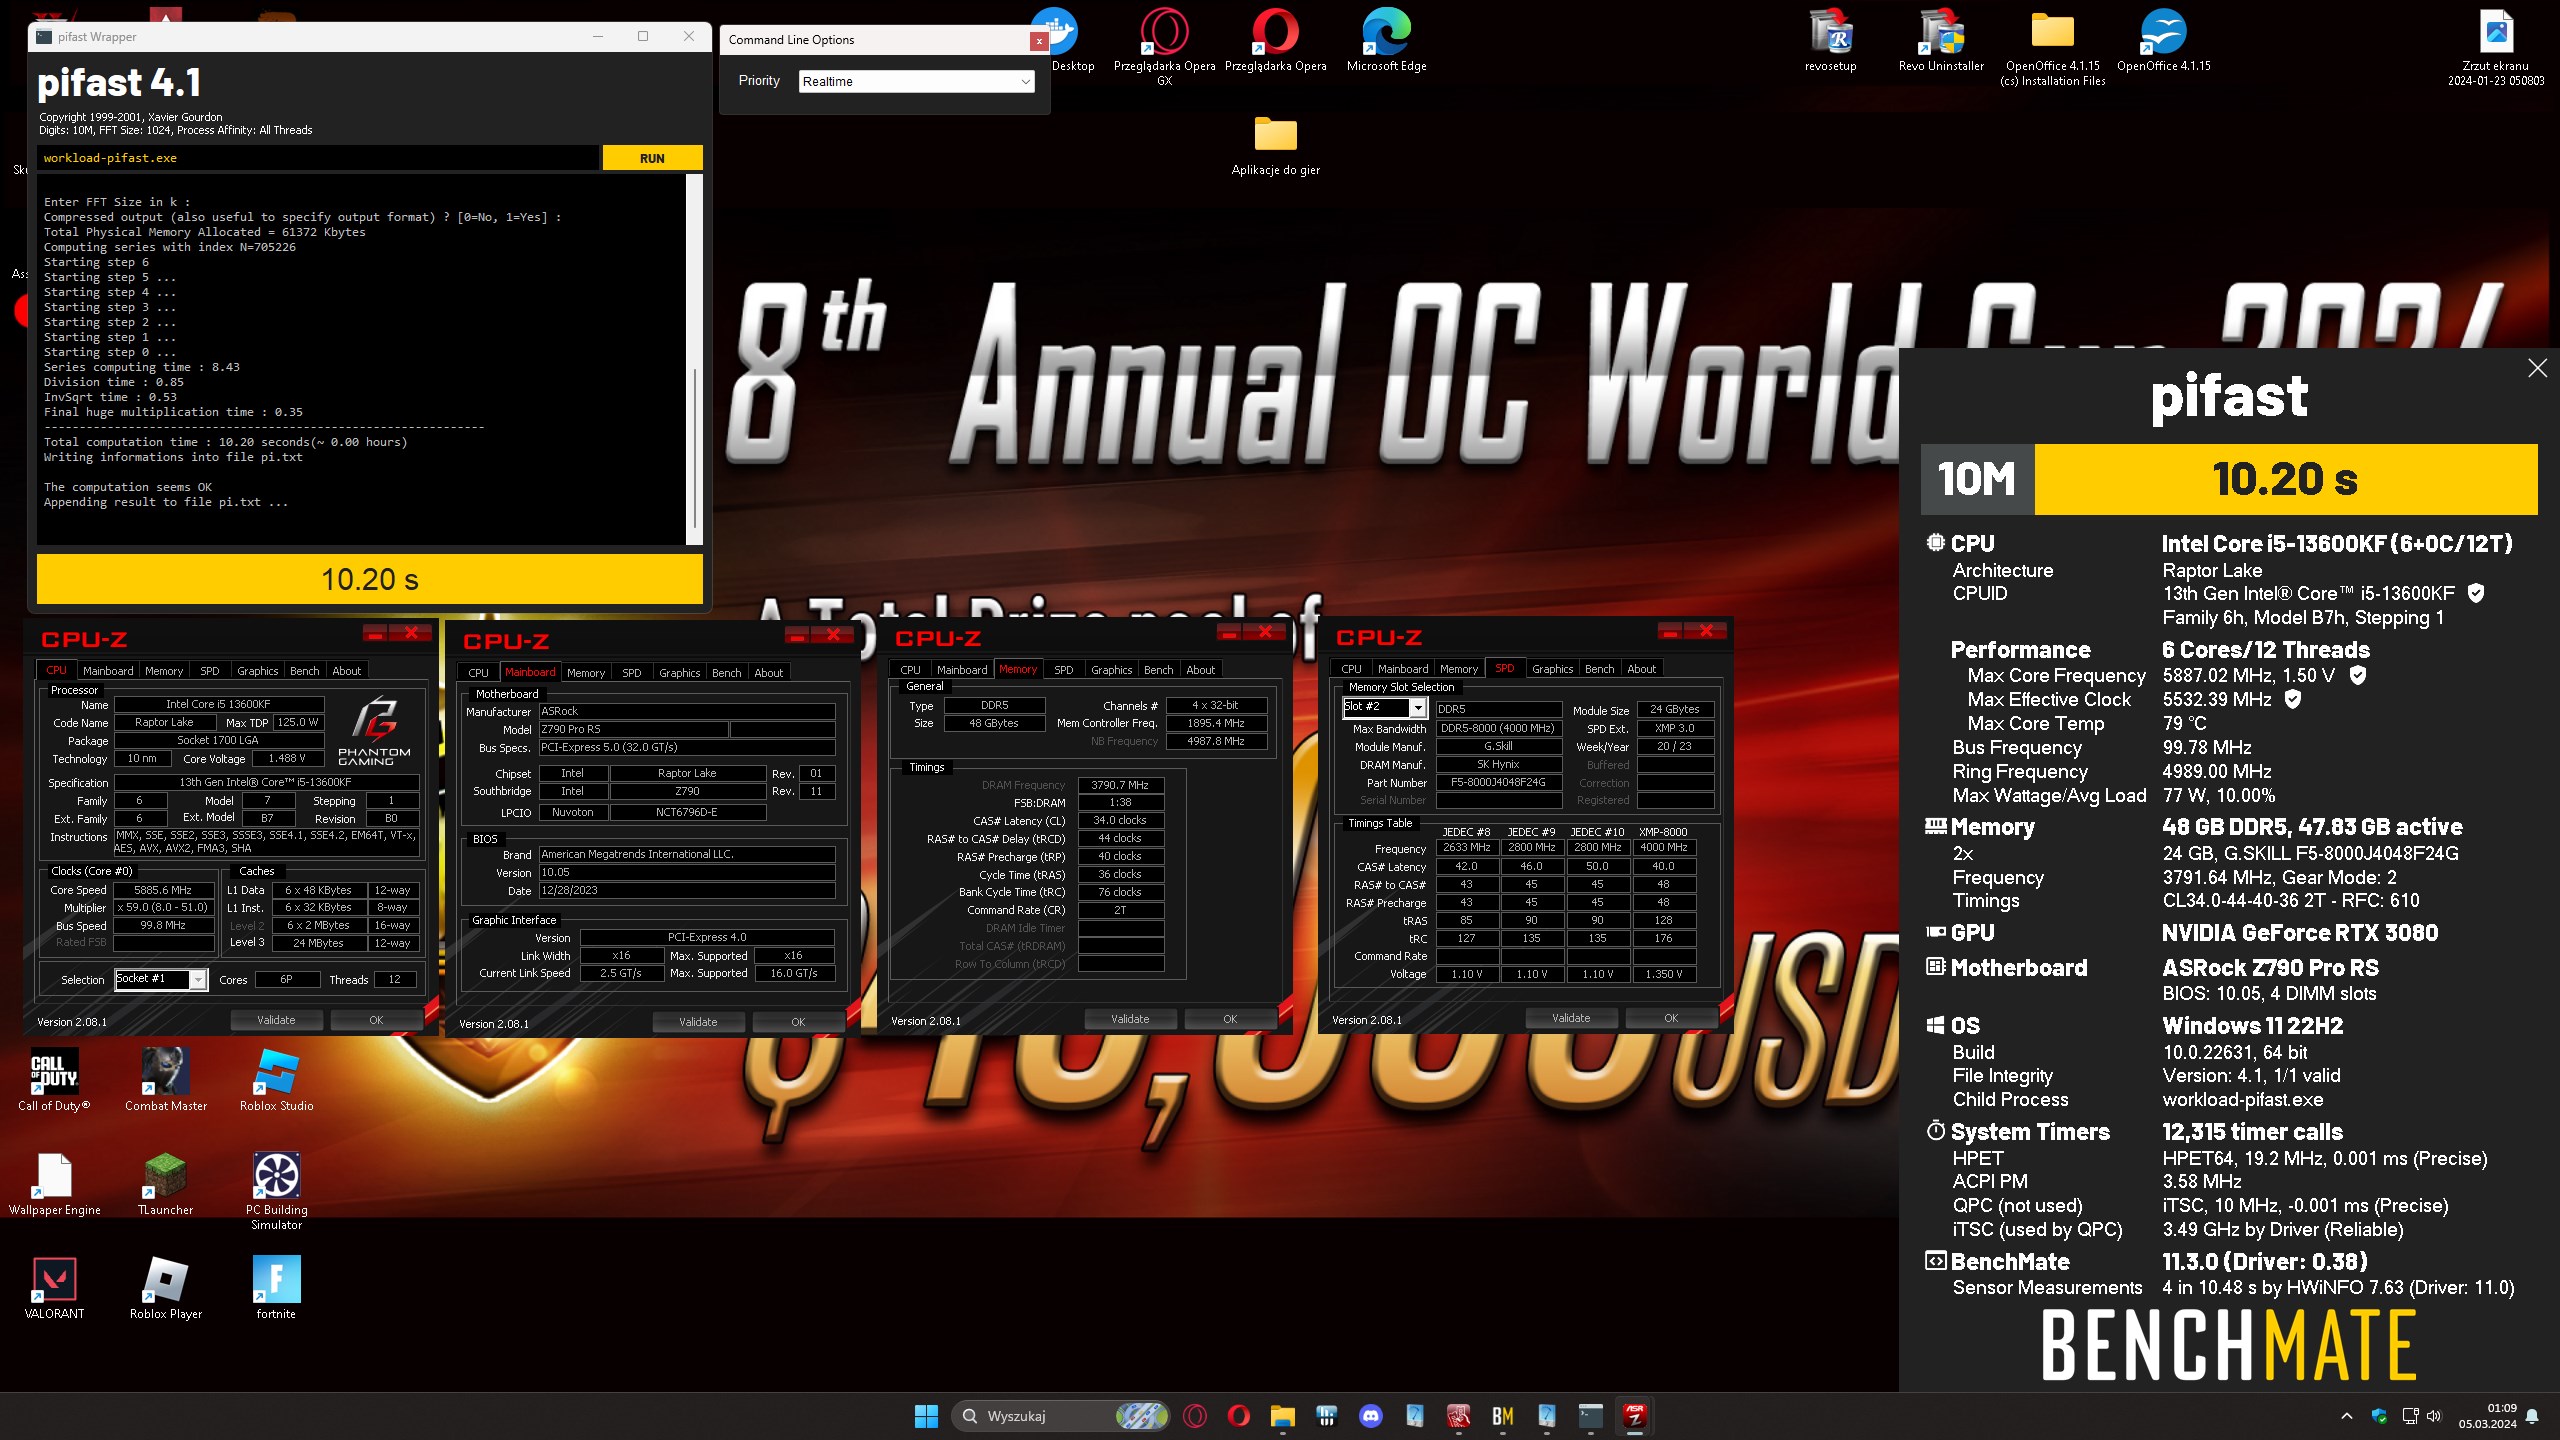The height and width of the screenshot is (1440, 2560).
Task: Click Validate in CPU-Z CPU window
Action: [x=276, y=1020]
